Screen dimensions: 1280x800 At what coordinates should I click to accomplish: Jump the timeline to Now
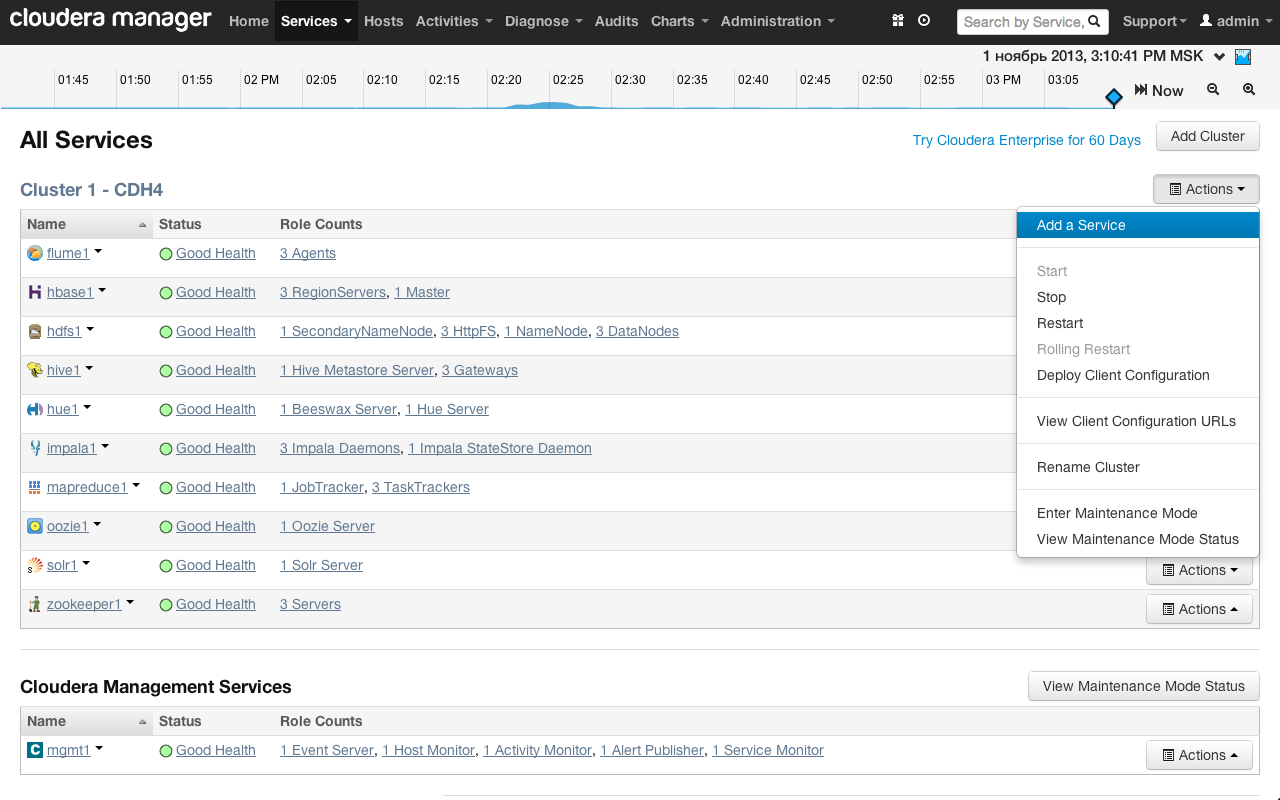coord(1159,90)
